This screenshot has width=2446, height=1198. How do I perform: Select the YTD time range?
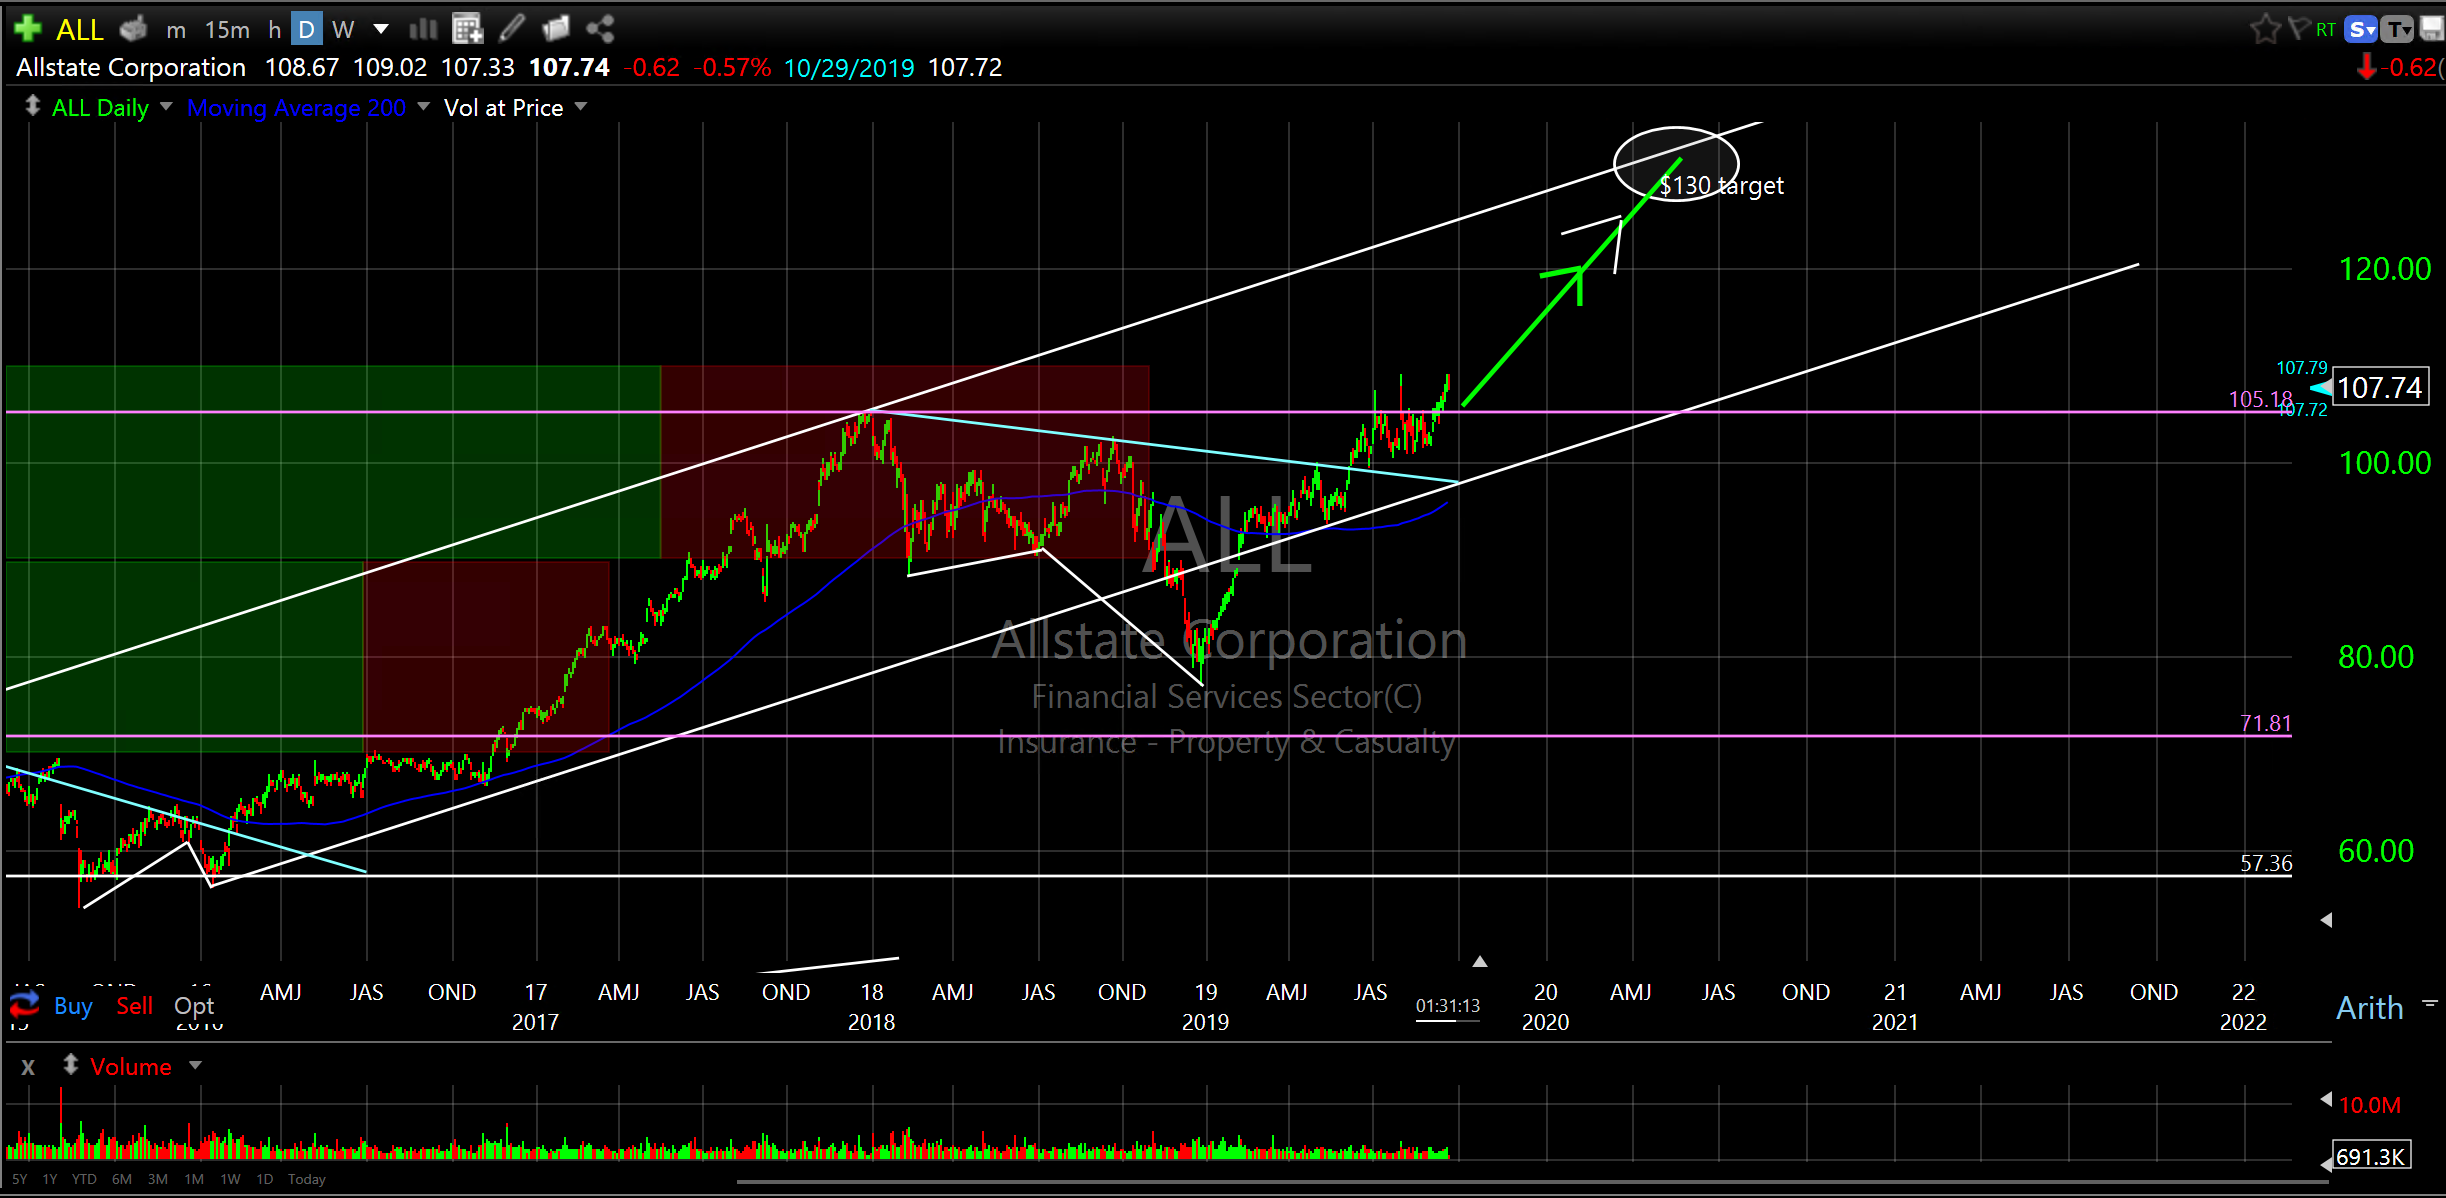click(x=84, y=1179)
